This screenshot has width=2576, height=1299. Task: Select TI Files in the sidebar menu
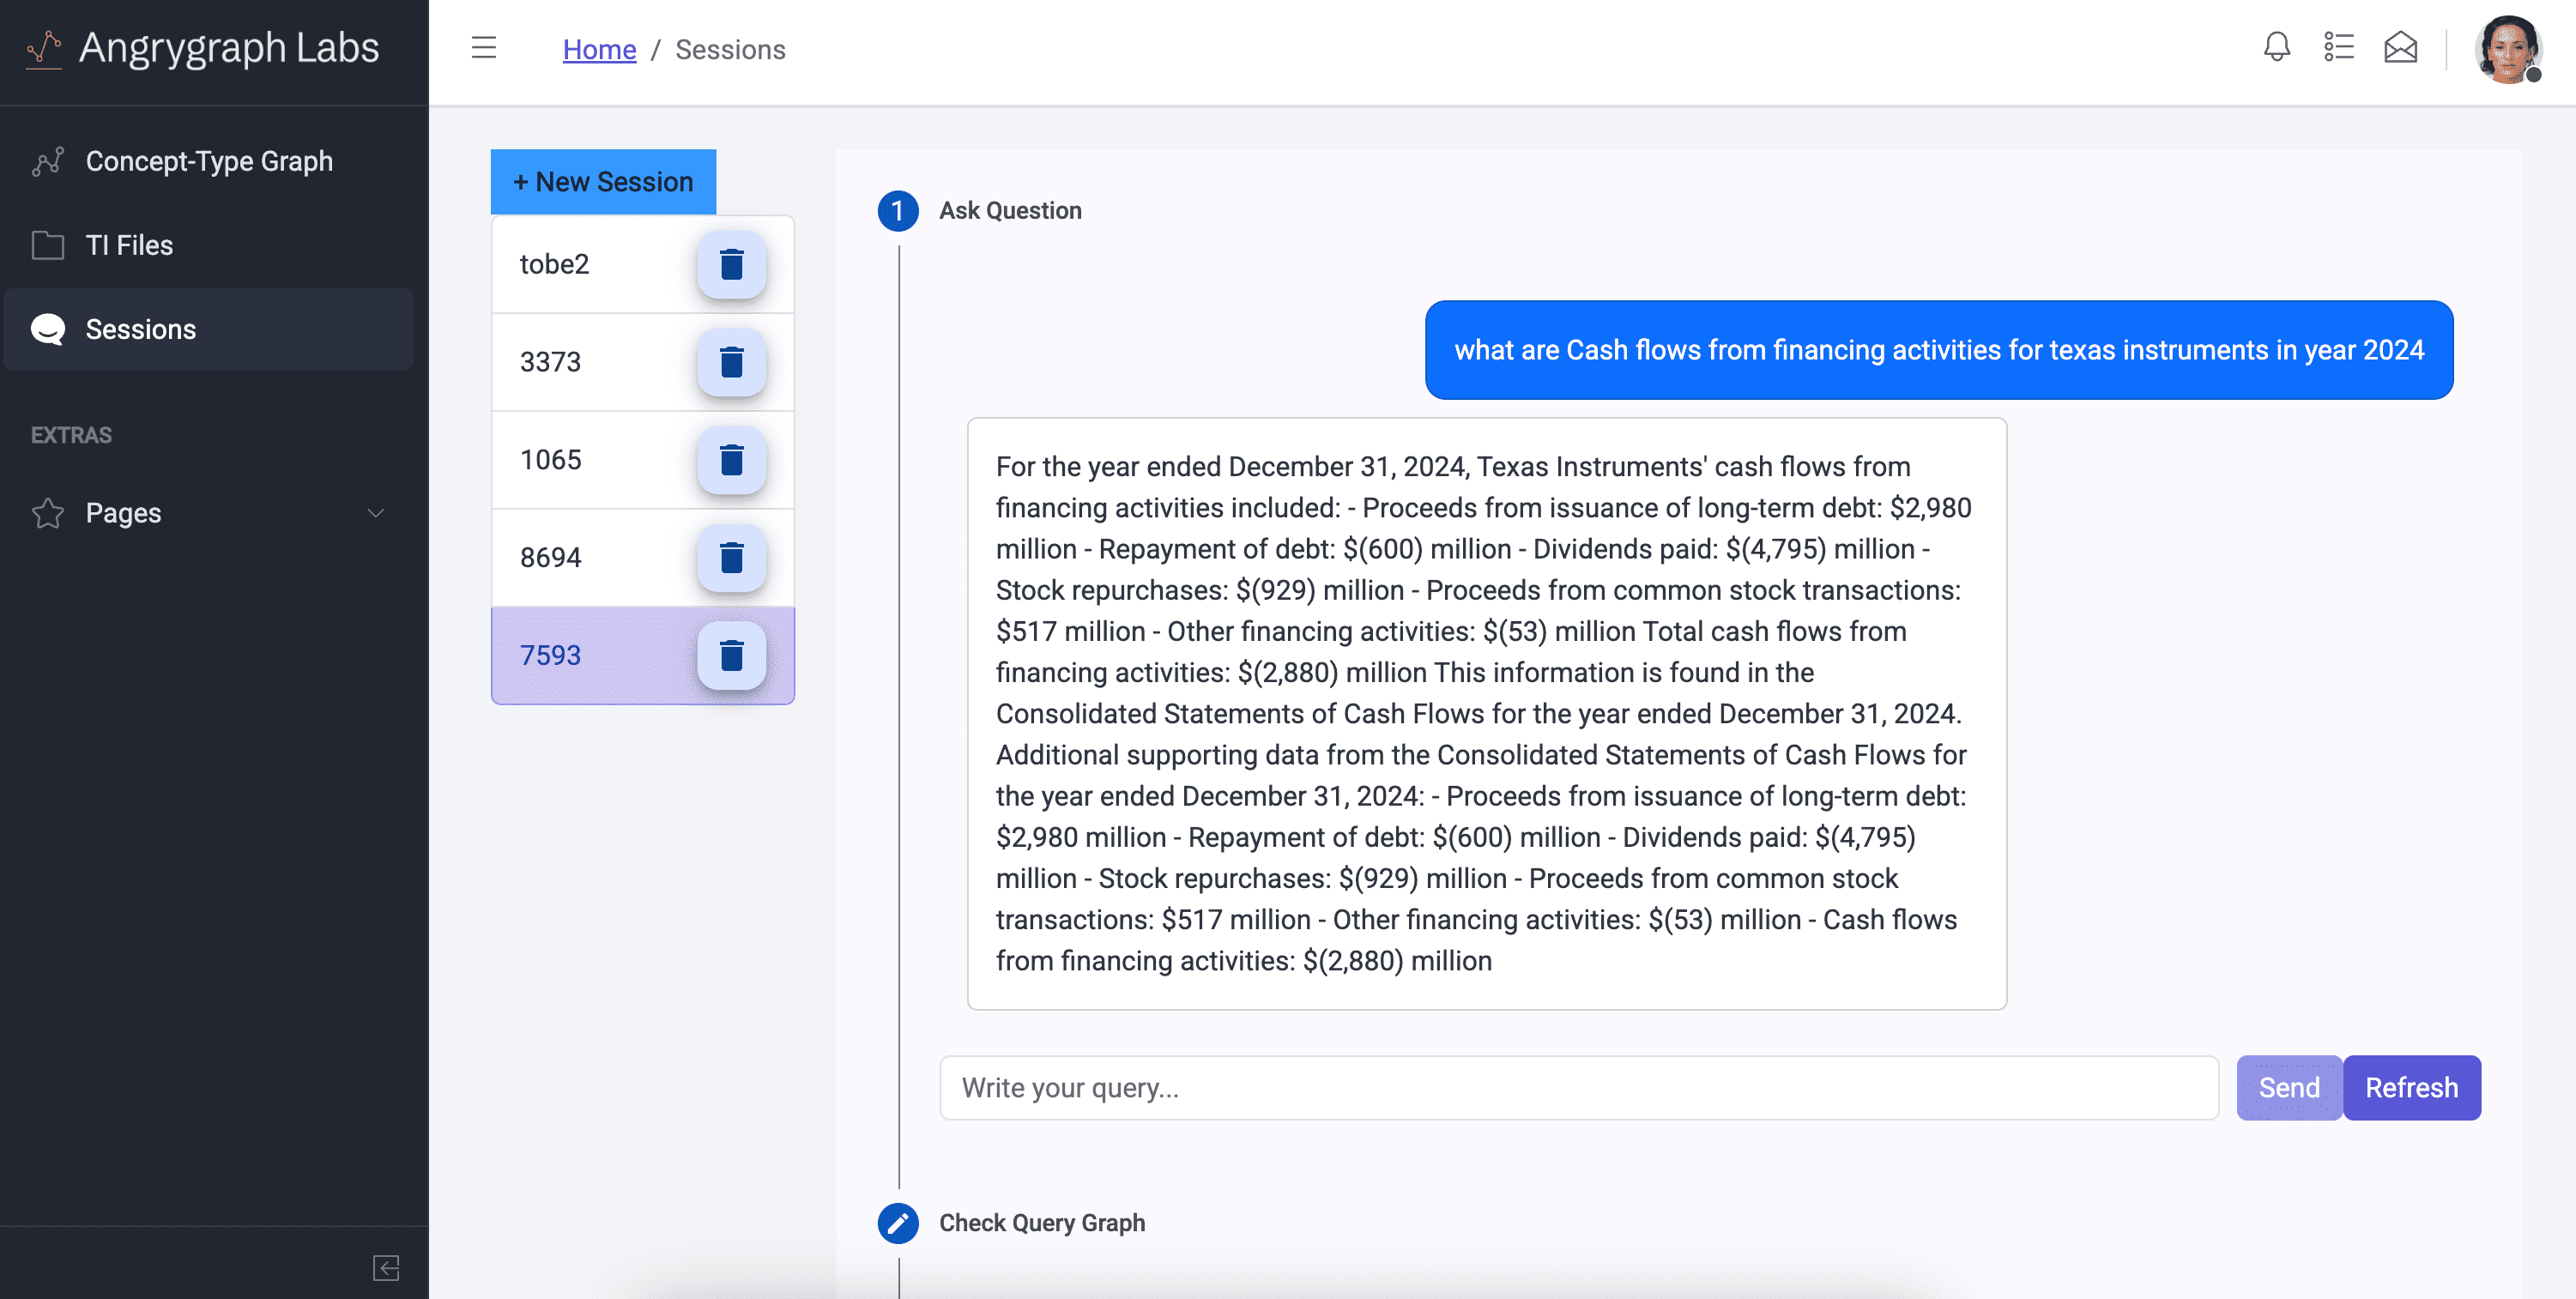[x=128, y=244]
